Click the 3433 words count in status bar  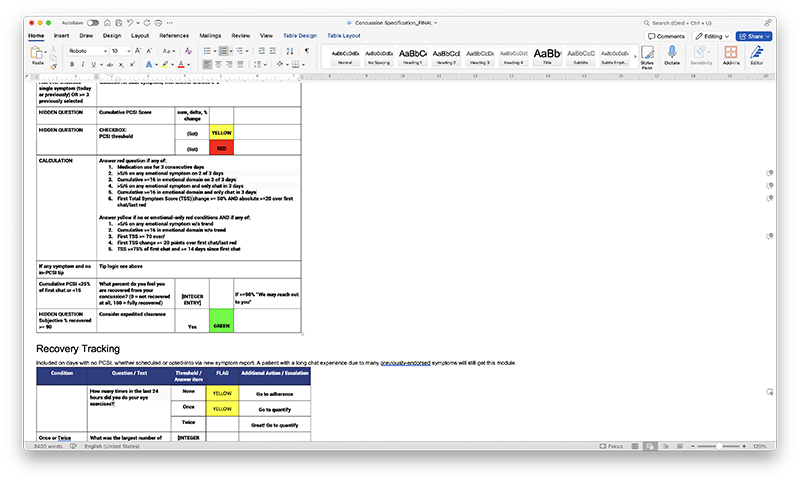point(47,446)
